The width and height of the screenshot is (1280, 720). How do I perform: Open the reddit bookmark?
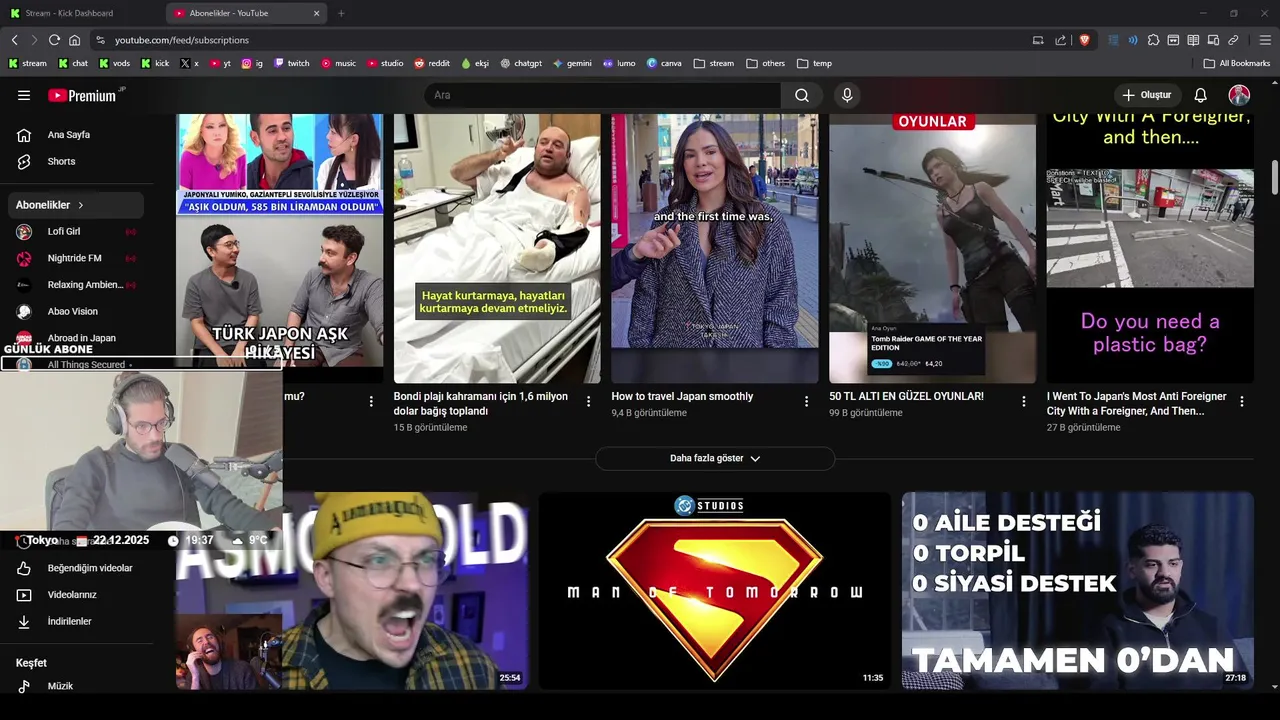point(432,63)
